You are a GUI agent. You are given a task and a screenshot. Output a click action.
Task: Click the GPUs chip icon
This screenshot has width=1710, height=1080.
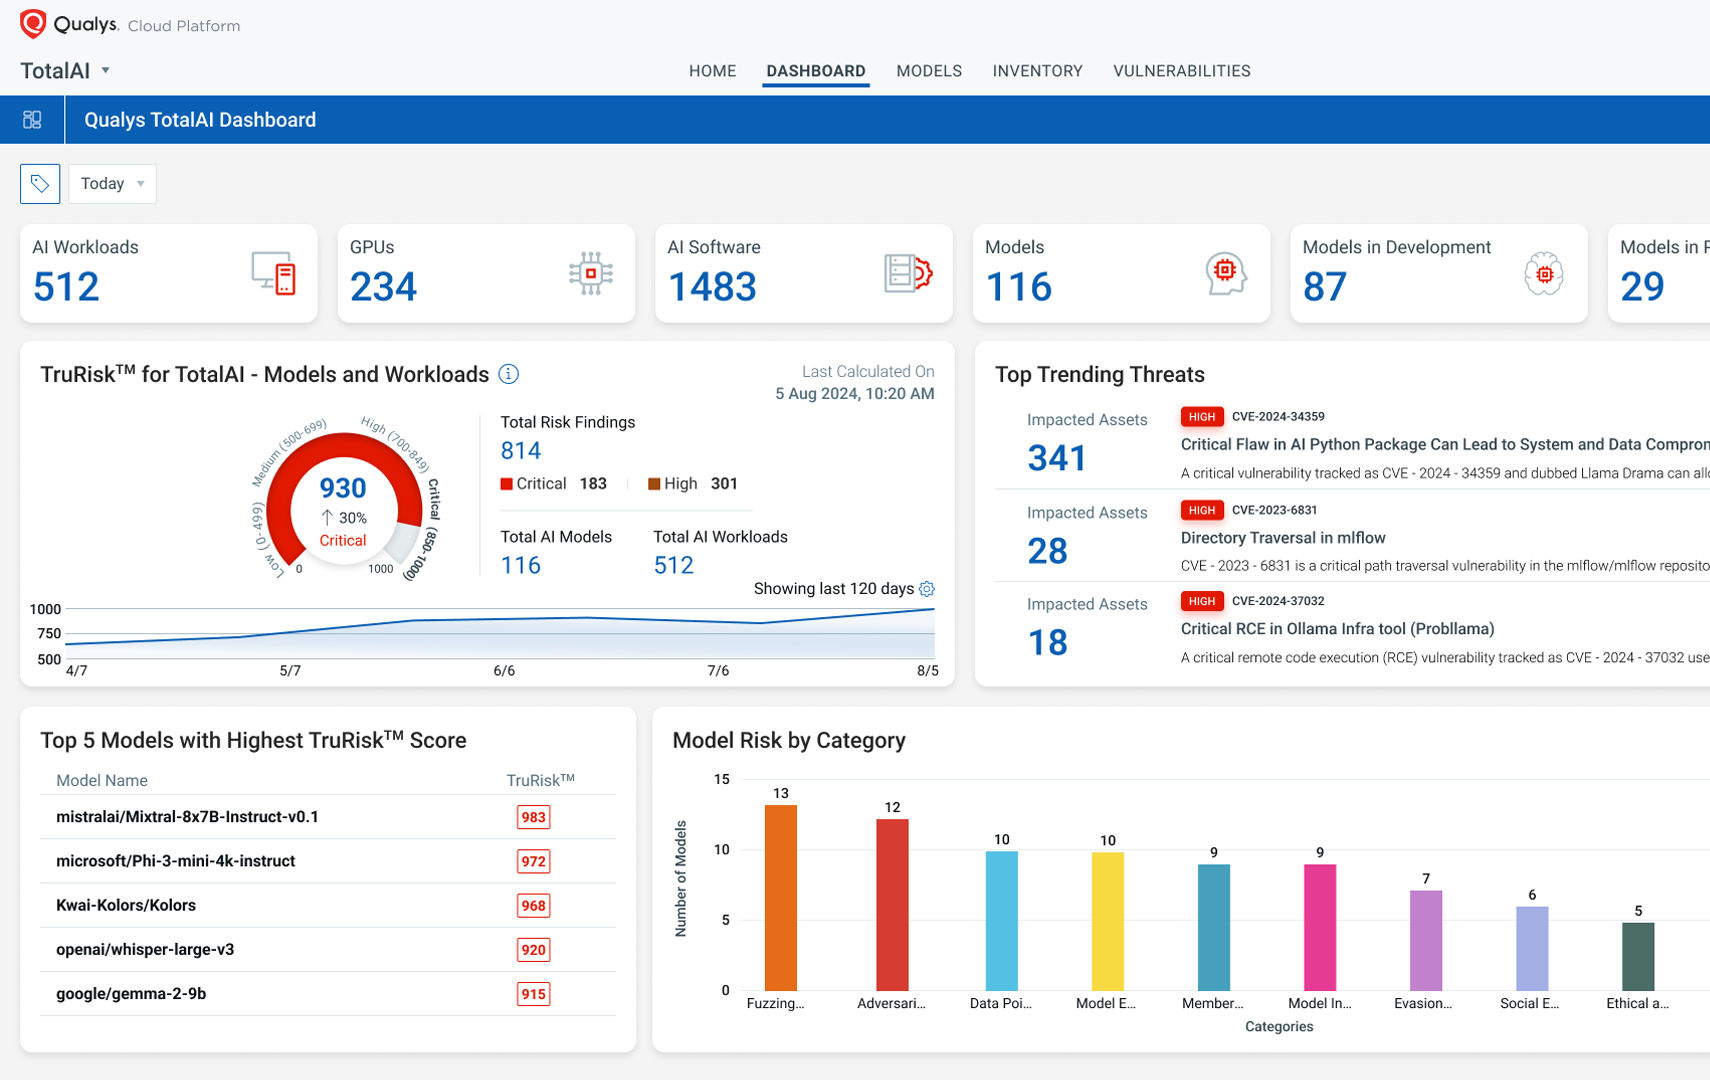click(591, 273)
